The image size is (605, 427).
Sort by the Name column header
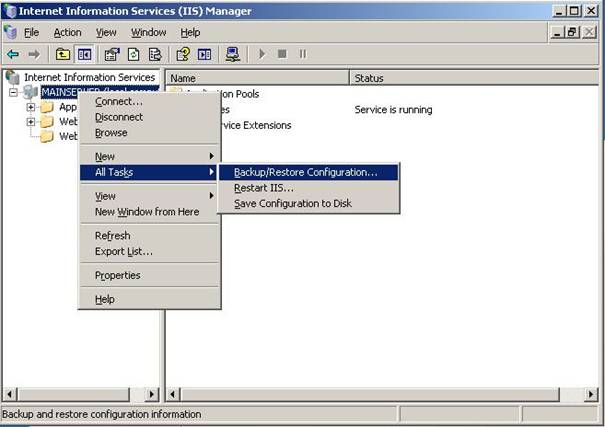click(x=257, y=78)
